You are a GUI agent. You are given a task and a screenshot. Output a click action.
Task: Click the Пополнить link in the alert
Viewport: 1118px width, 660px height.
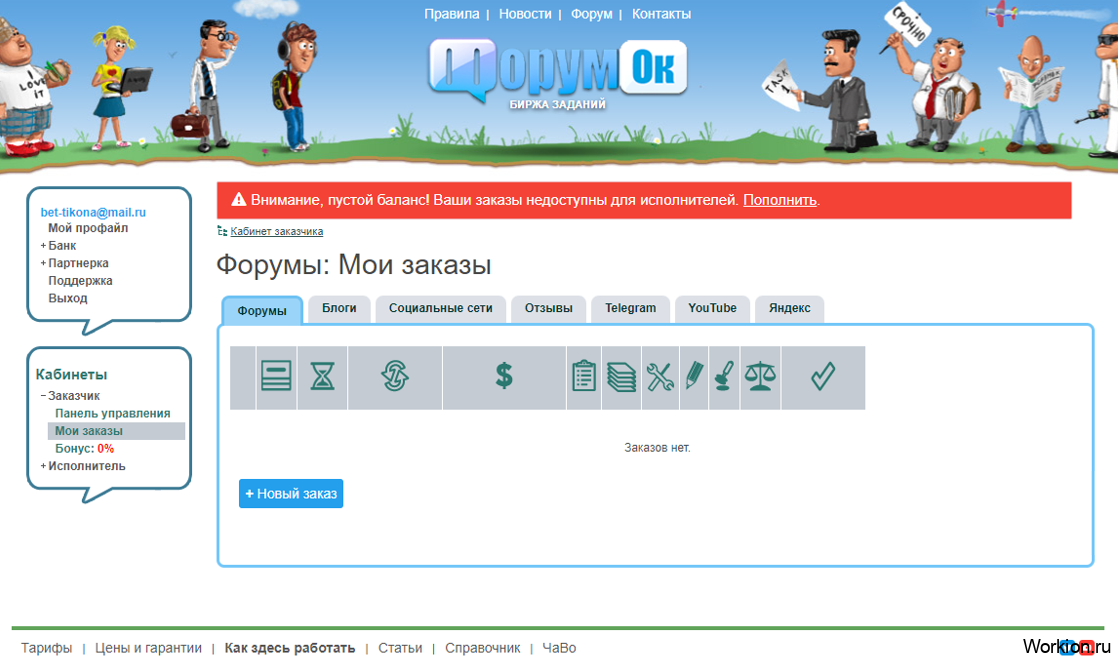[780, 200]
